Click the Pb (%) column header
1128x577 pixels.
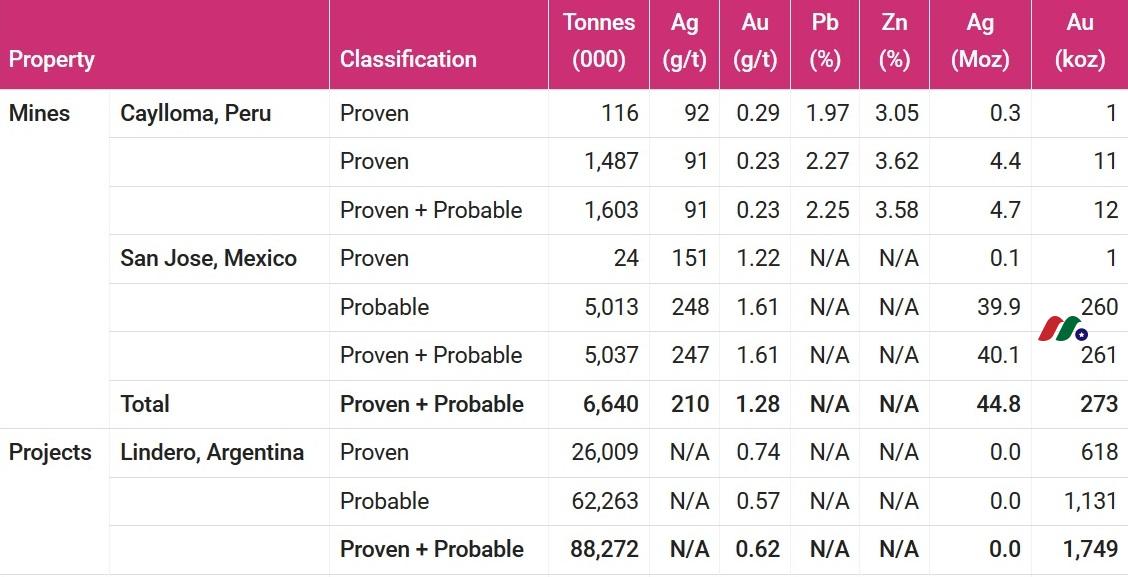point(824,40)
